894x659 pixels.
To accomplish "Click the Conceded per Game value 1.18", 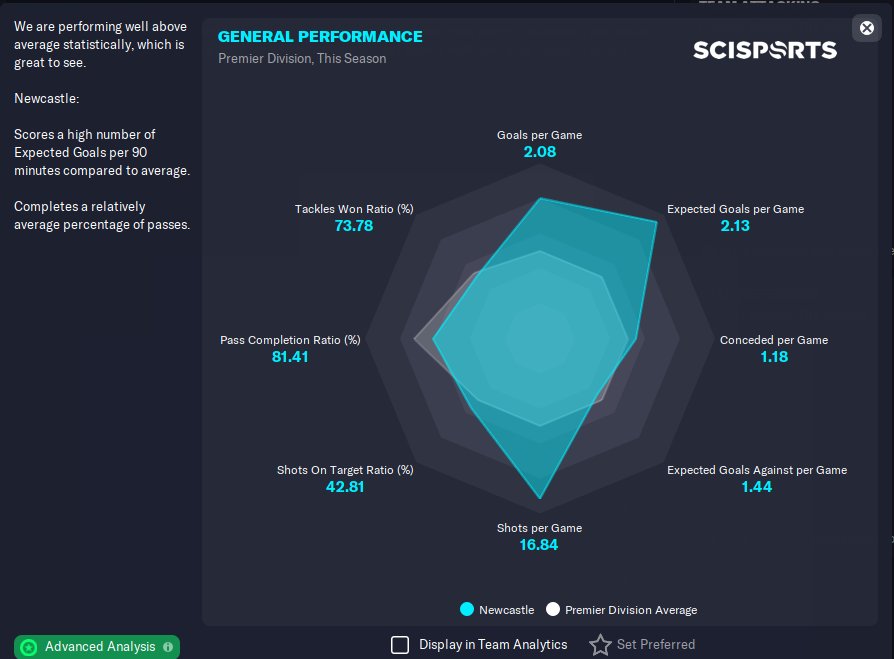I will coord(774,357).
